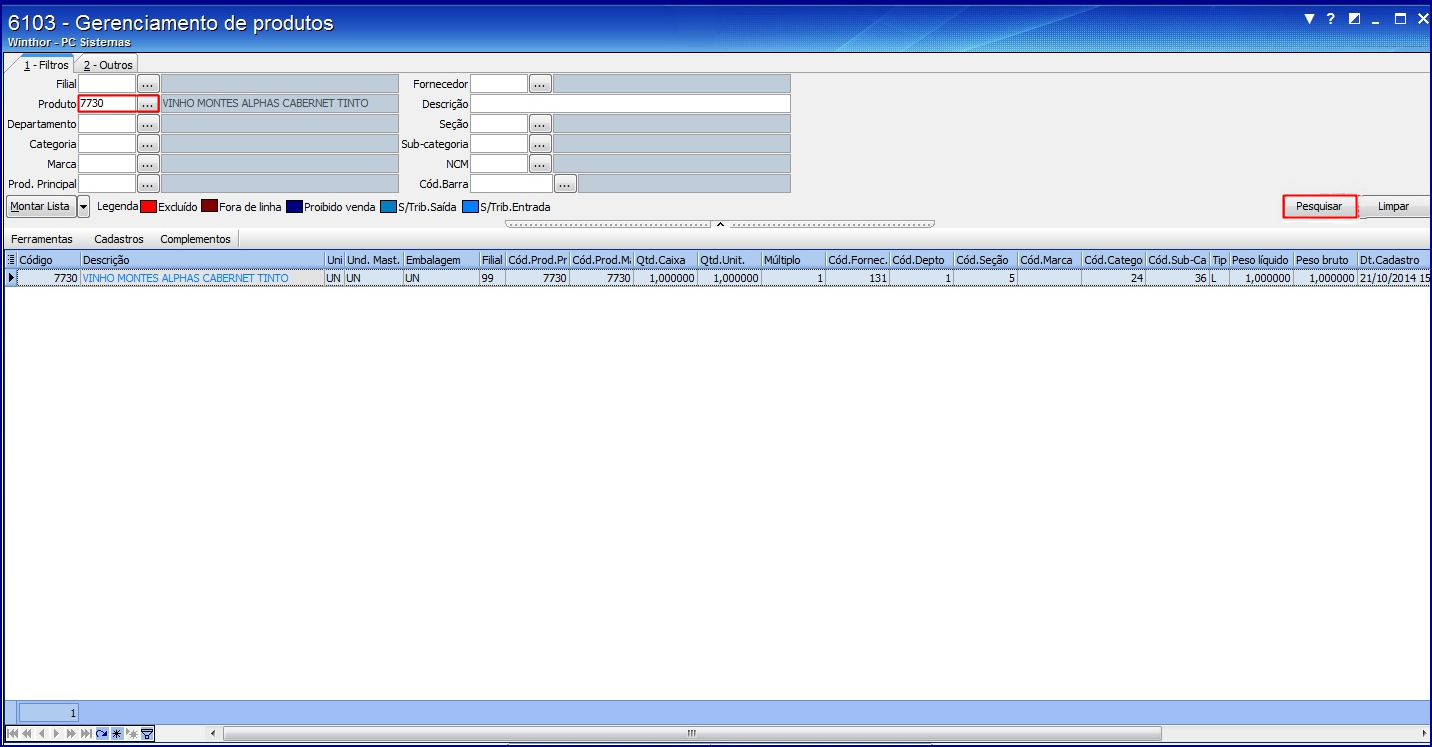Collapse the filter panel using chevron handle
This screenshot has width=1432, height=747.
click(720, 224)
